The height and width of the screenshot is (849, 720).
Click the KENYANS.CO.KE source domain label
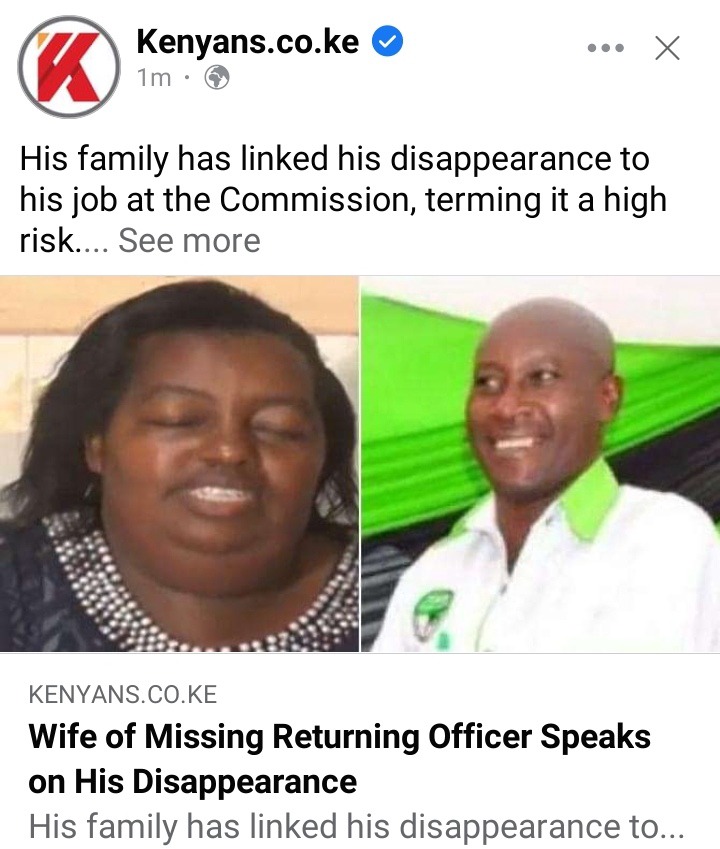(123, 695)
